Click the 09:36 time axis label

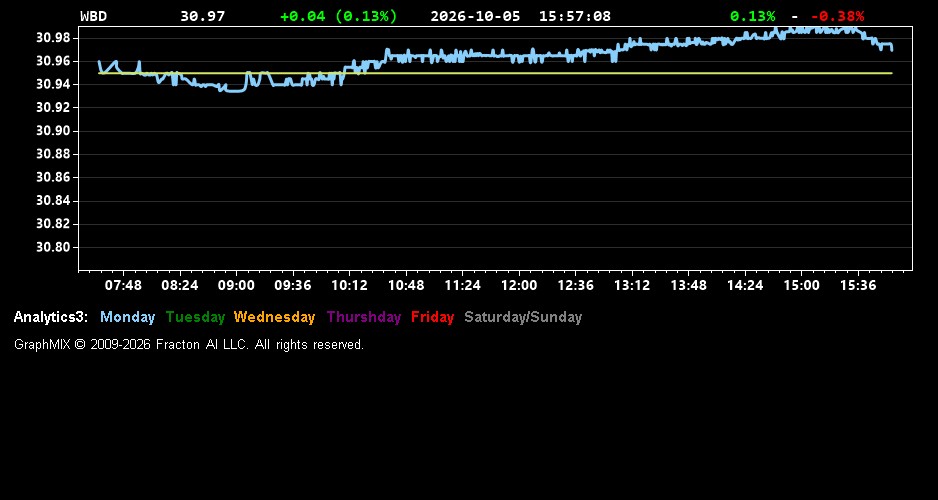pyautogui.click(x=293, y=285)
